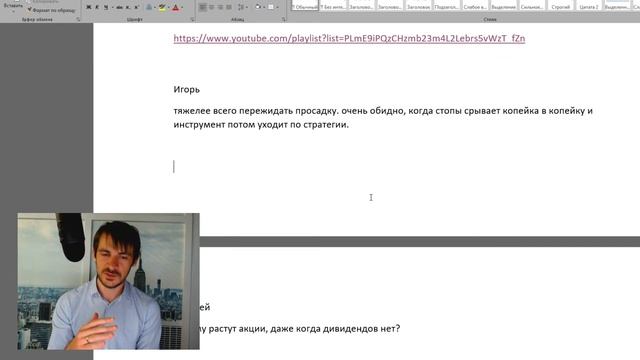This screenshot has width=640, height=360.
Task: Click the text 'инструмент потом уходит по стратегии'
Action: click(261, 125)
